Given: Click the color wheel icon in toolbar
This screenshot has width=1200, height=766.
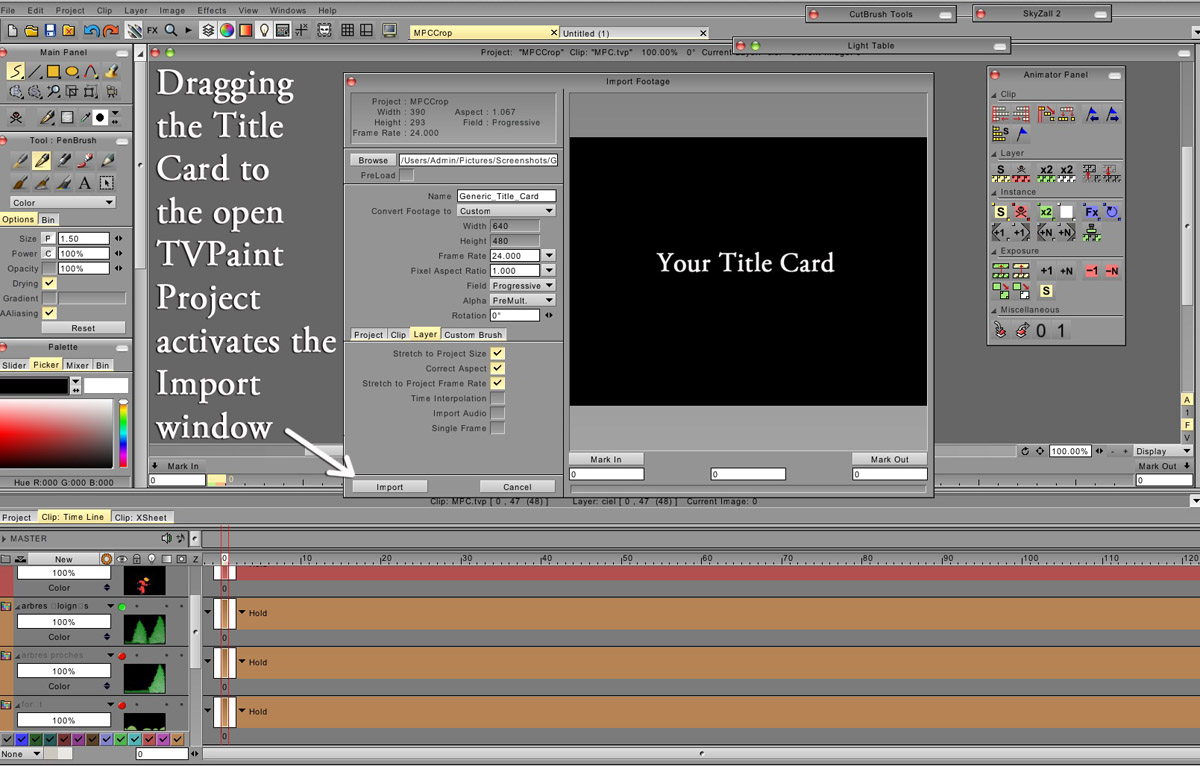Looking at the screenshot, I should pos(226,31).
